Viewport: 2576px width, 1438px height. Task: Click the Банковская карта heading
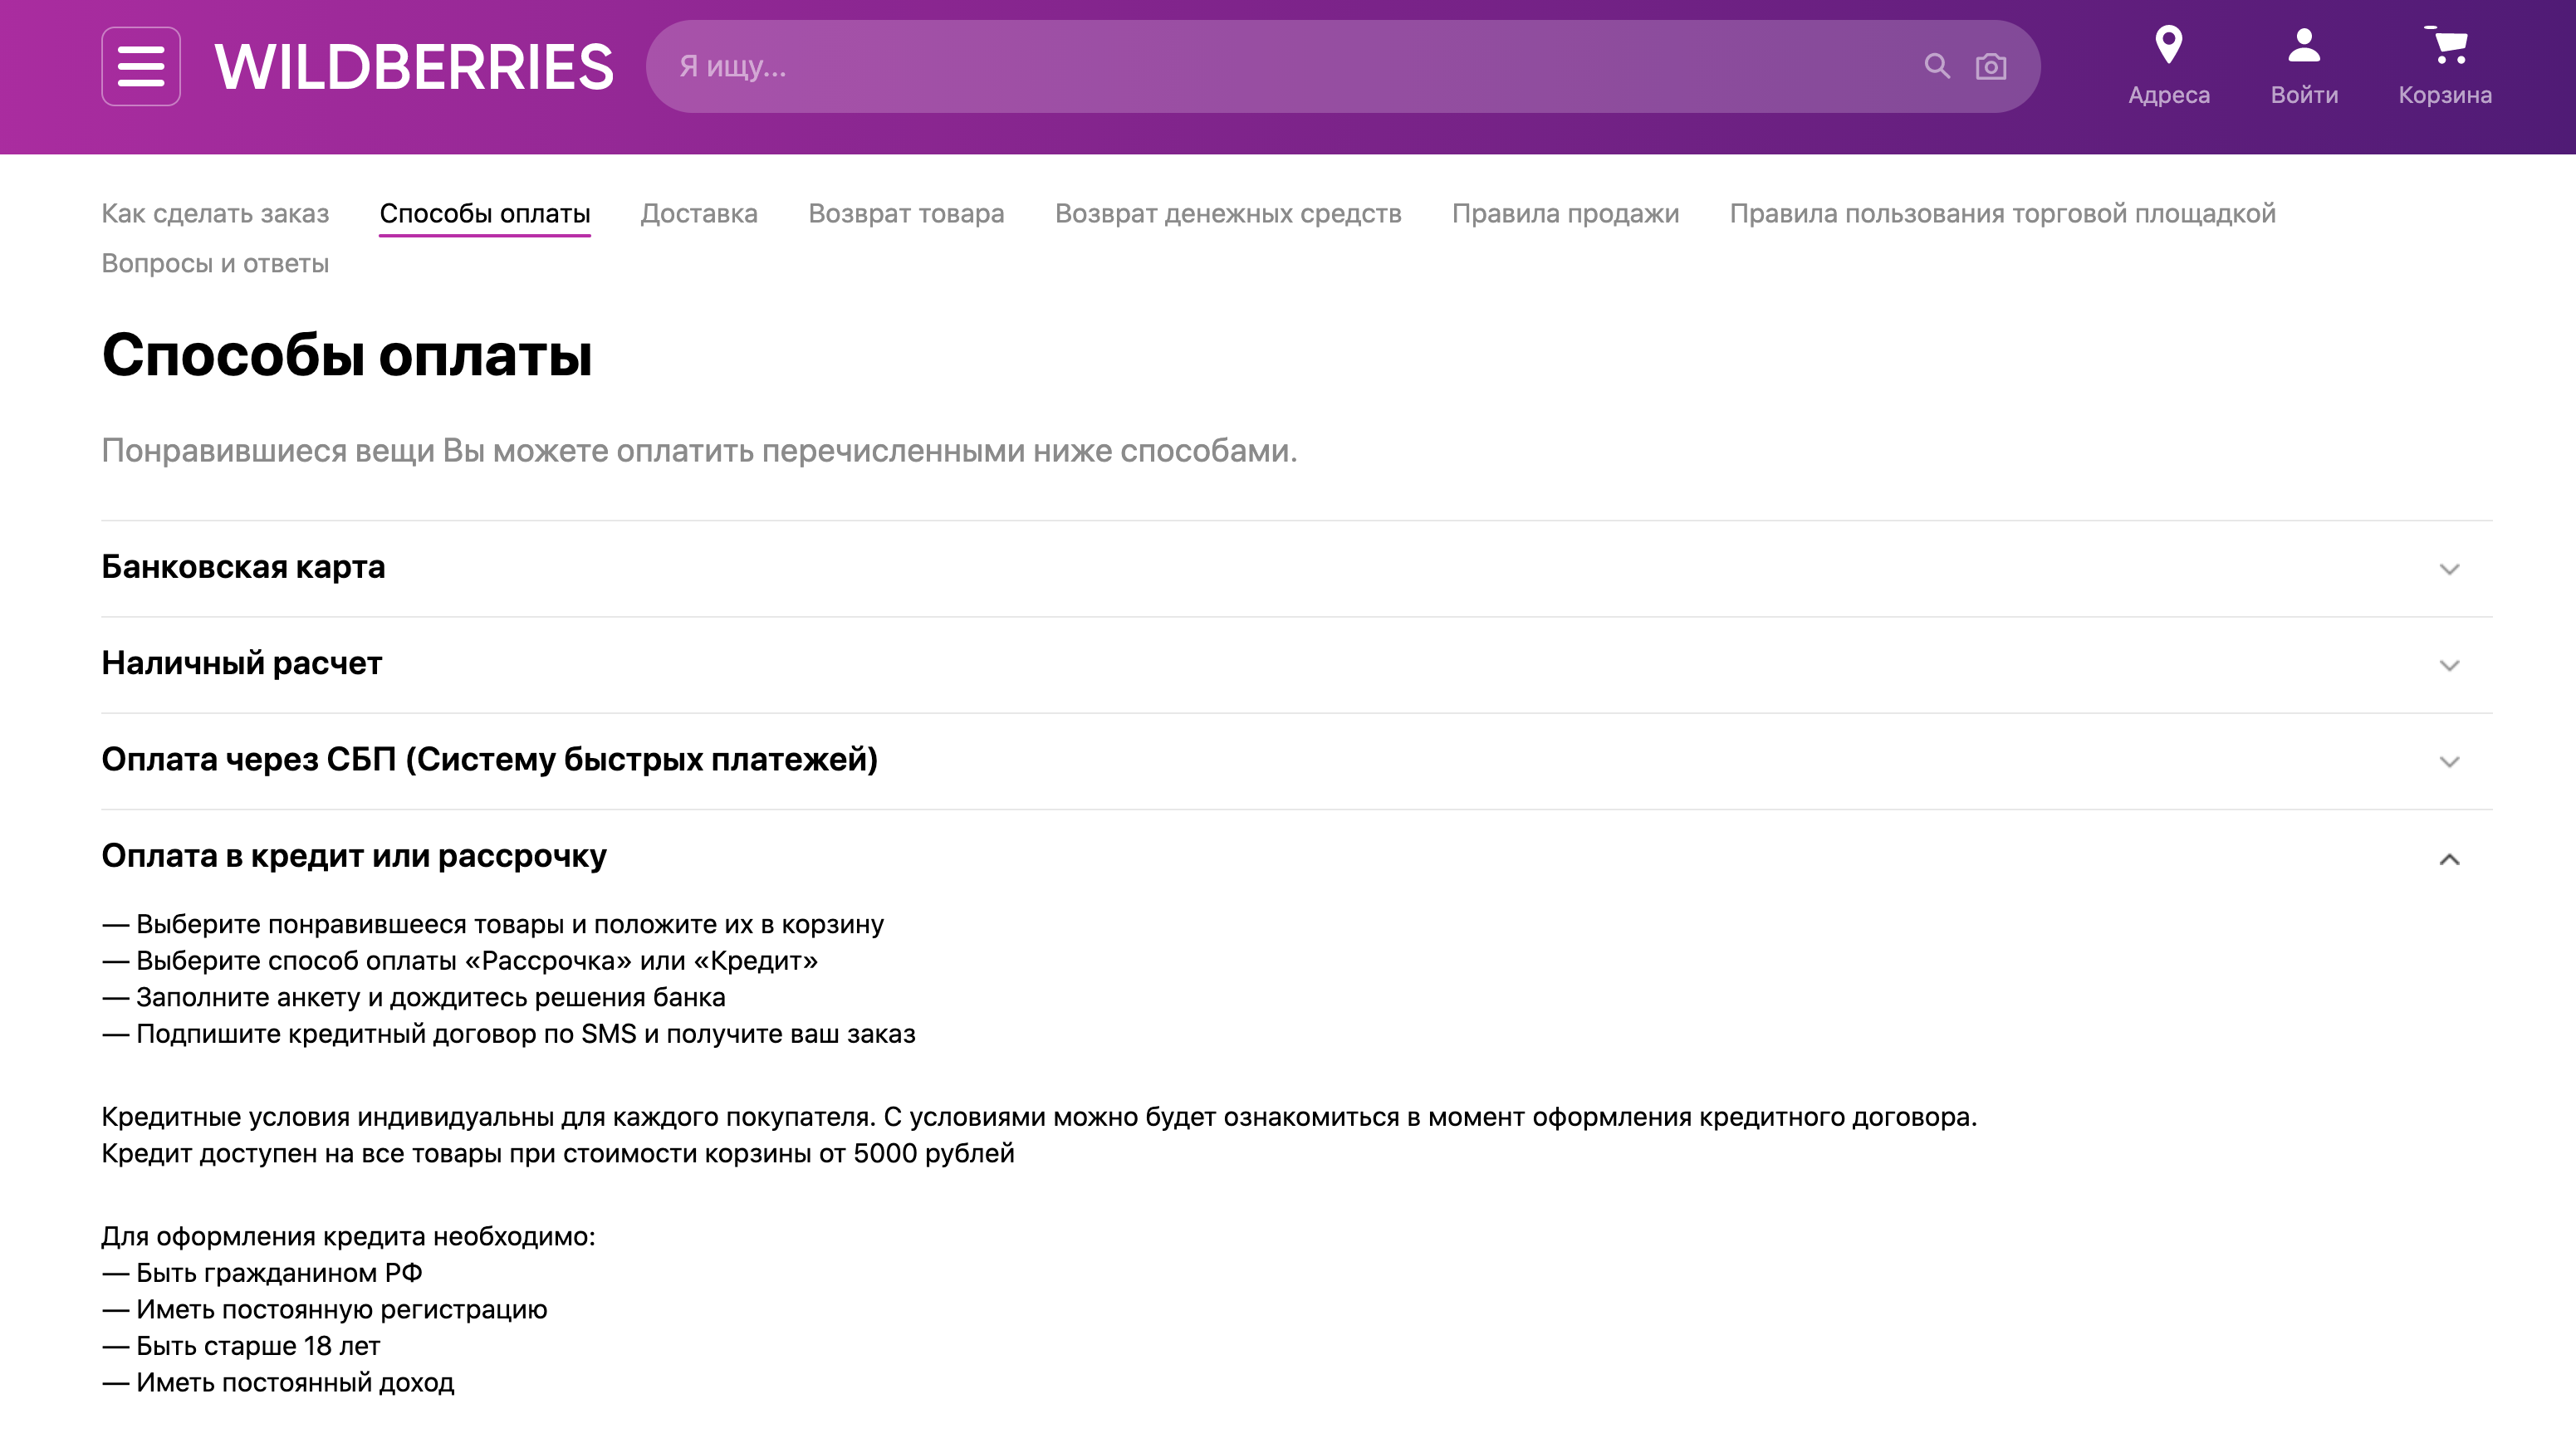click(x=243, y=567)
